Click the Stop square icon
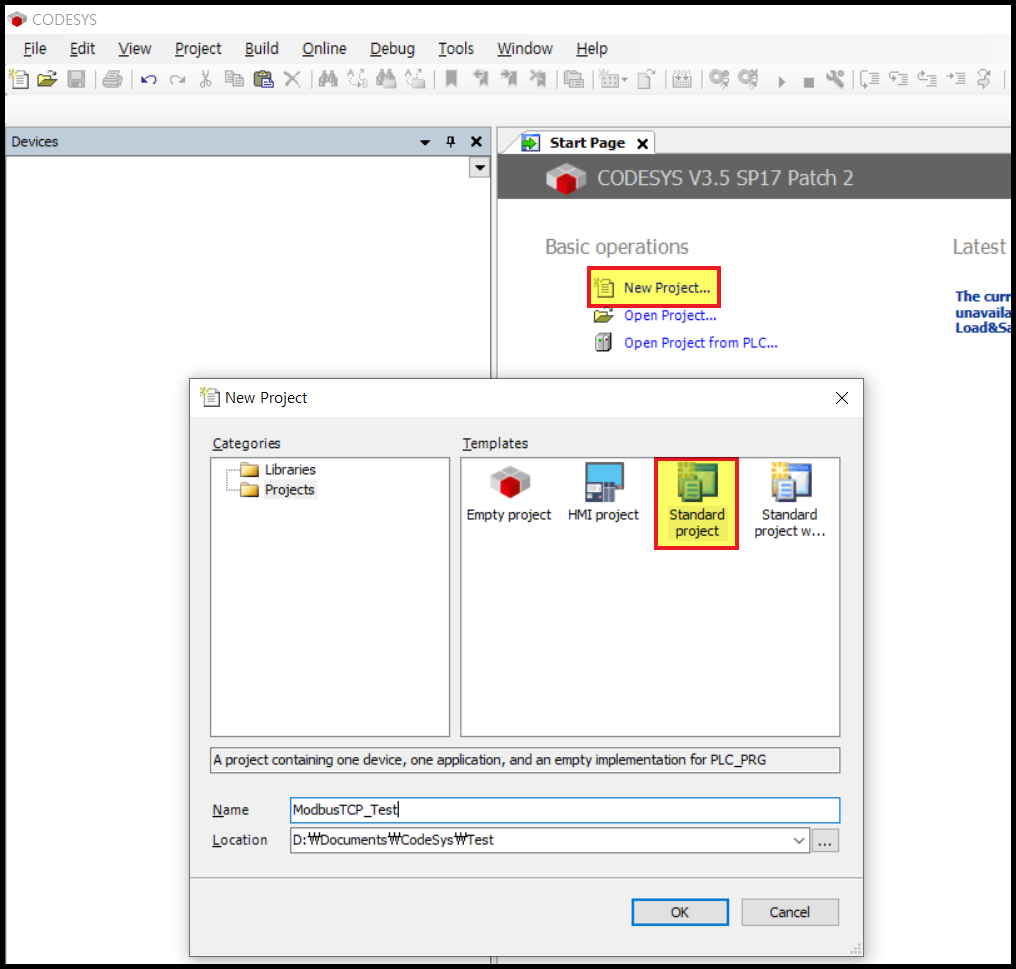The image size is (1016, 969). 808,82
